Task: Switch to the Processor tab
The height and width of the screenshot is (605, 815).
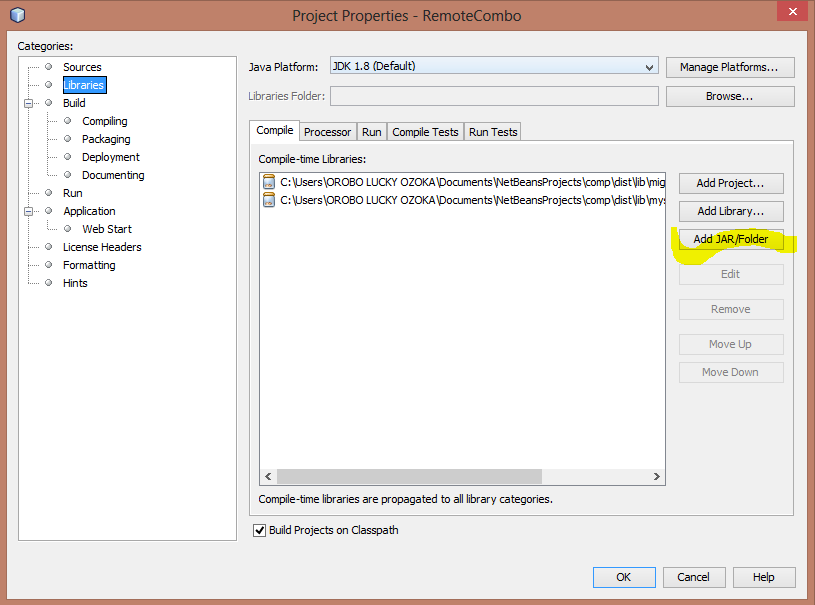Action: (327, 131)
